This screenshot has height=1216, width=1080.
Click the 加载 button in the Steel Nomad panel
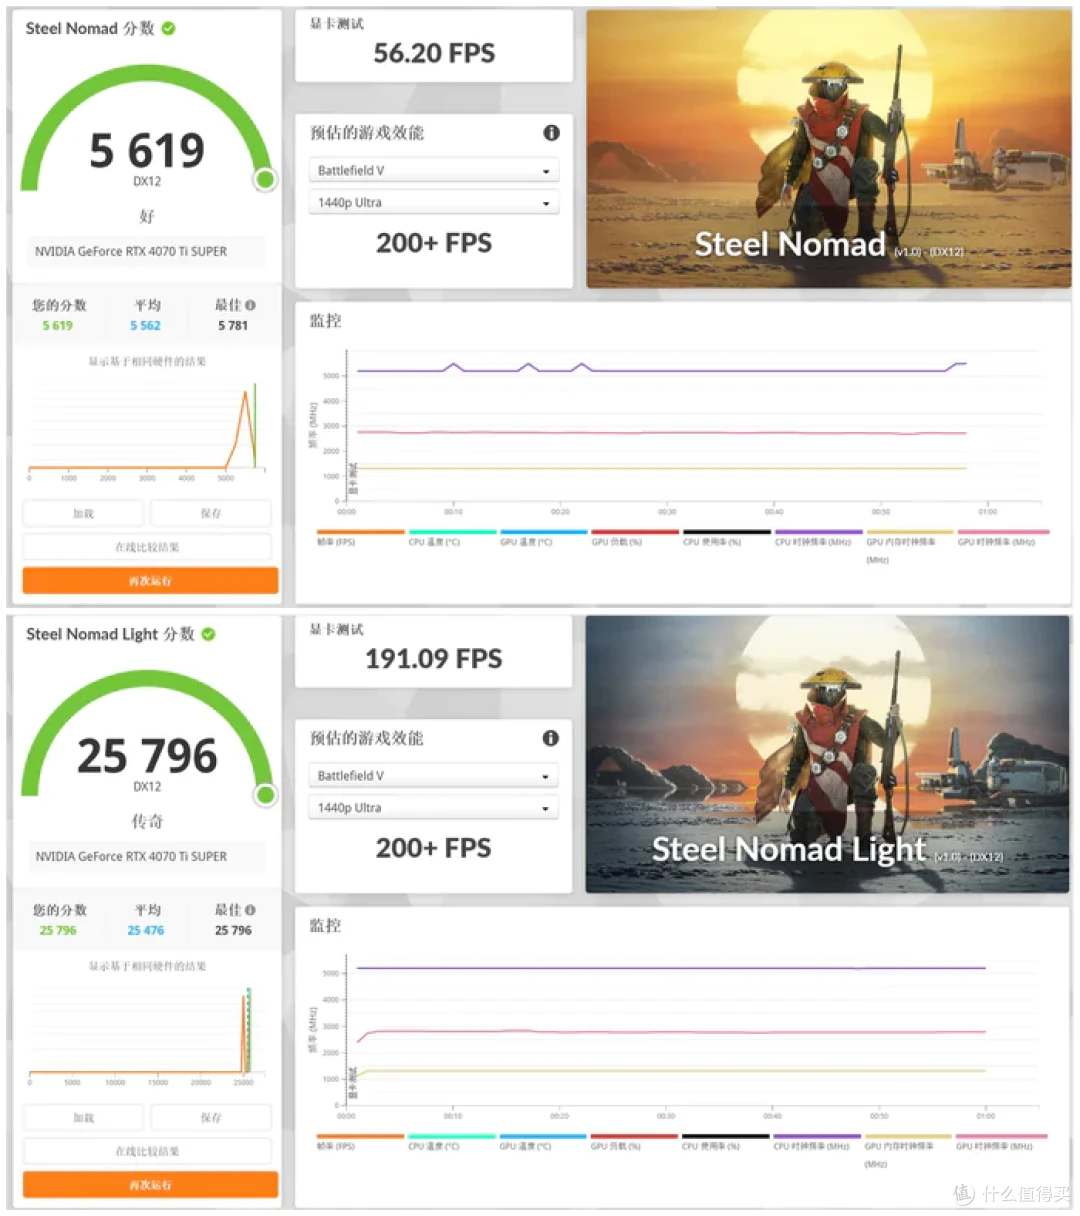click(x=84, y=513)
